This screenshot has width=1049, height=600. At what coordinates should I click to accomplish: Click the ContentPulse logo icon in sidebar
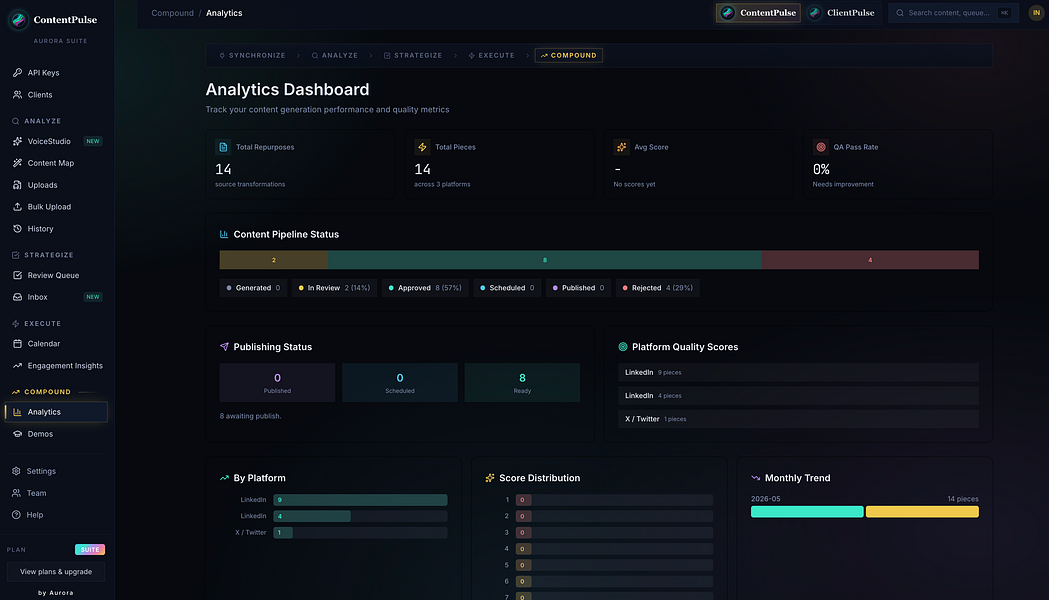(18, 19)
